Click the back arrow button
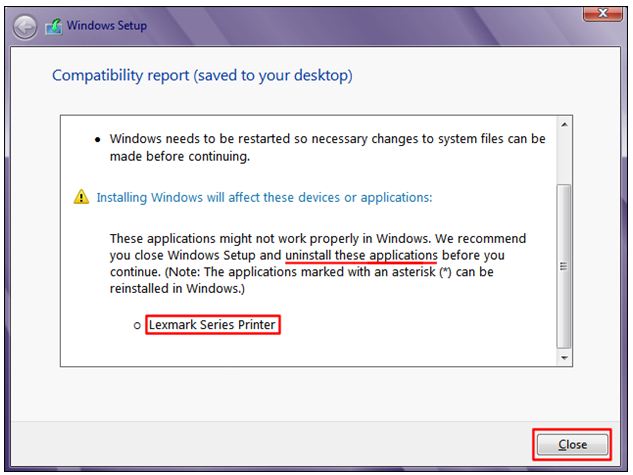 click(x=25, y=27)
